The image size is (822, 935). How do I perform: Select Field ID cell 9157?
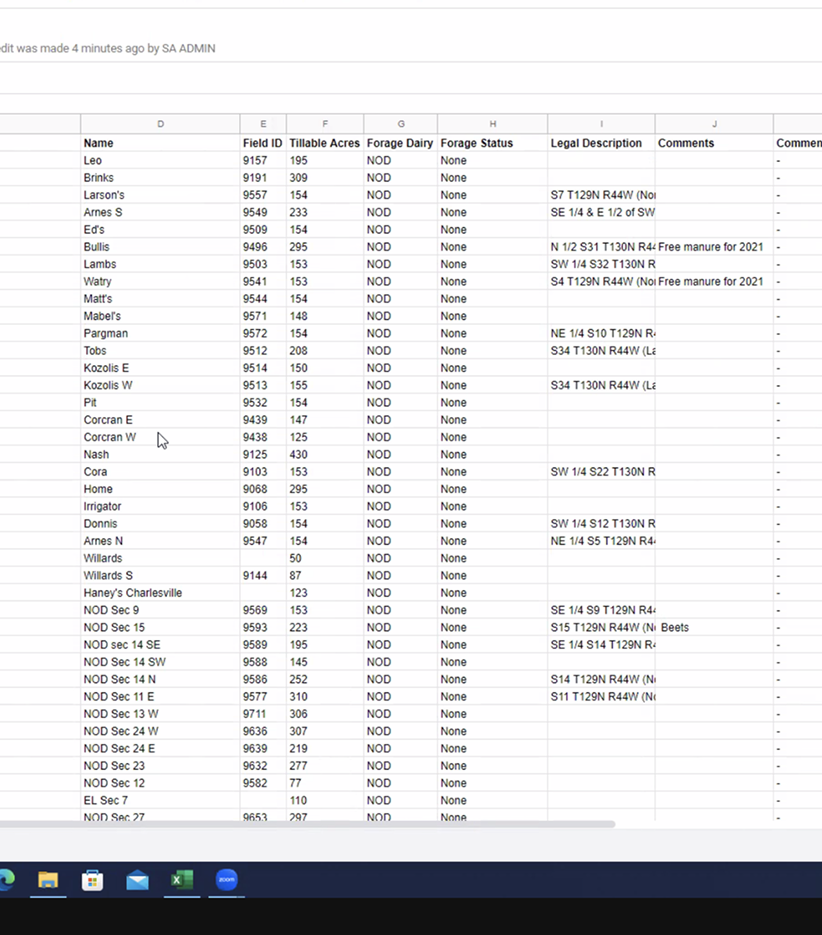[255, 160]
